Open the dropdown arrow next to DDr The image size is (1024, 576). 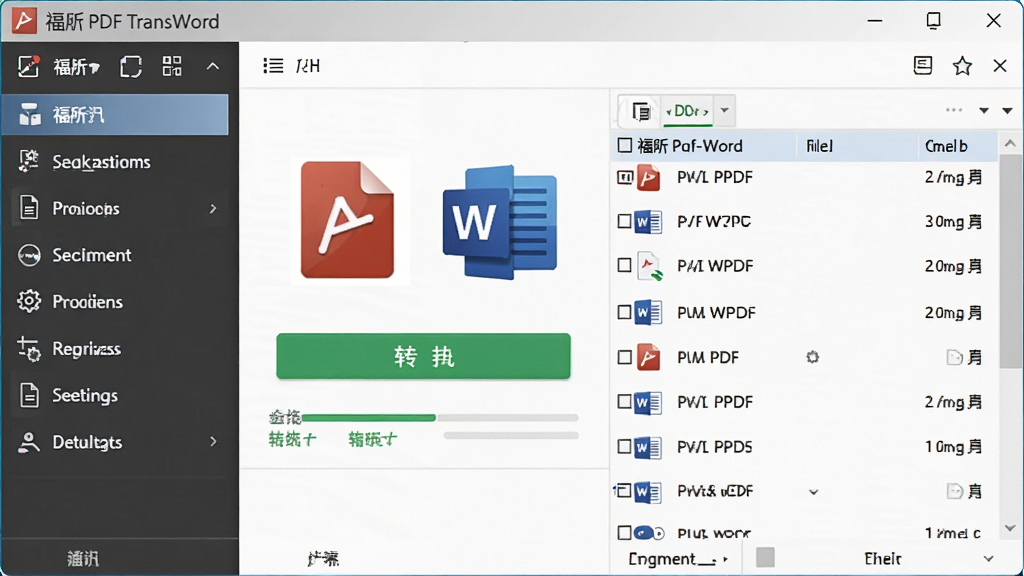click(724, 111)
